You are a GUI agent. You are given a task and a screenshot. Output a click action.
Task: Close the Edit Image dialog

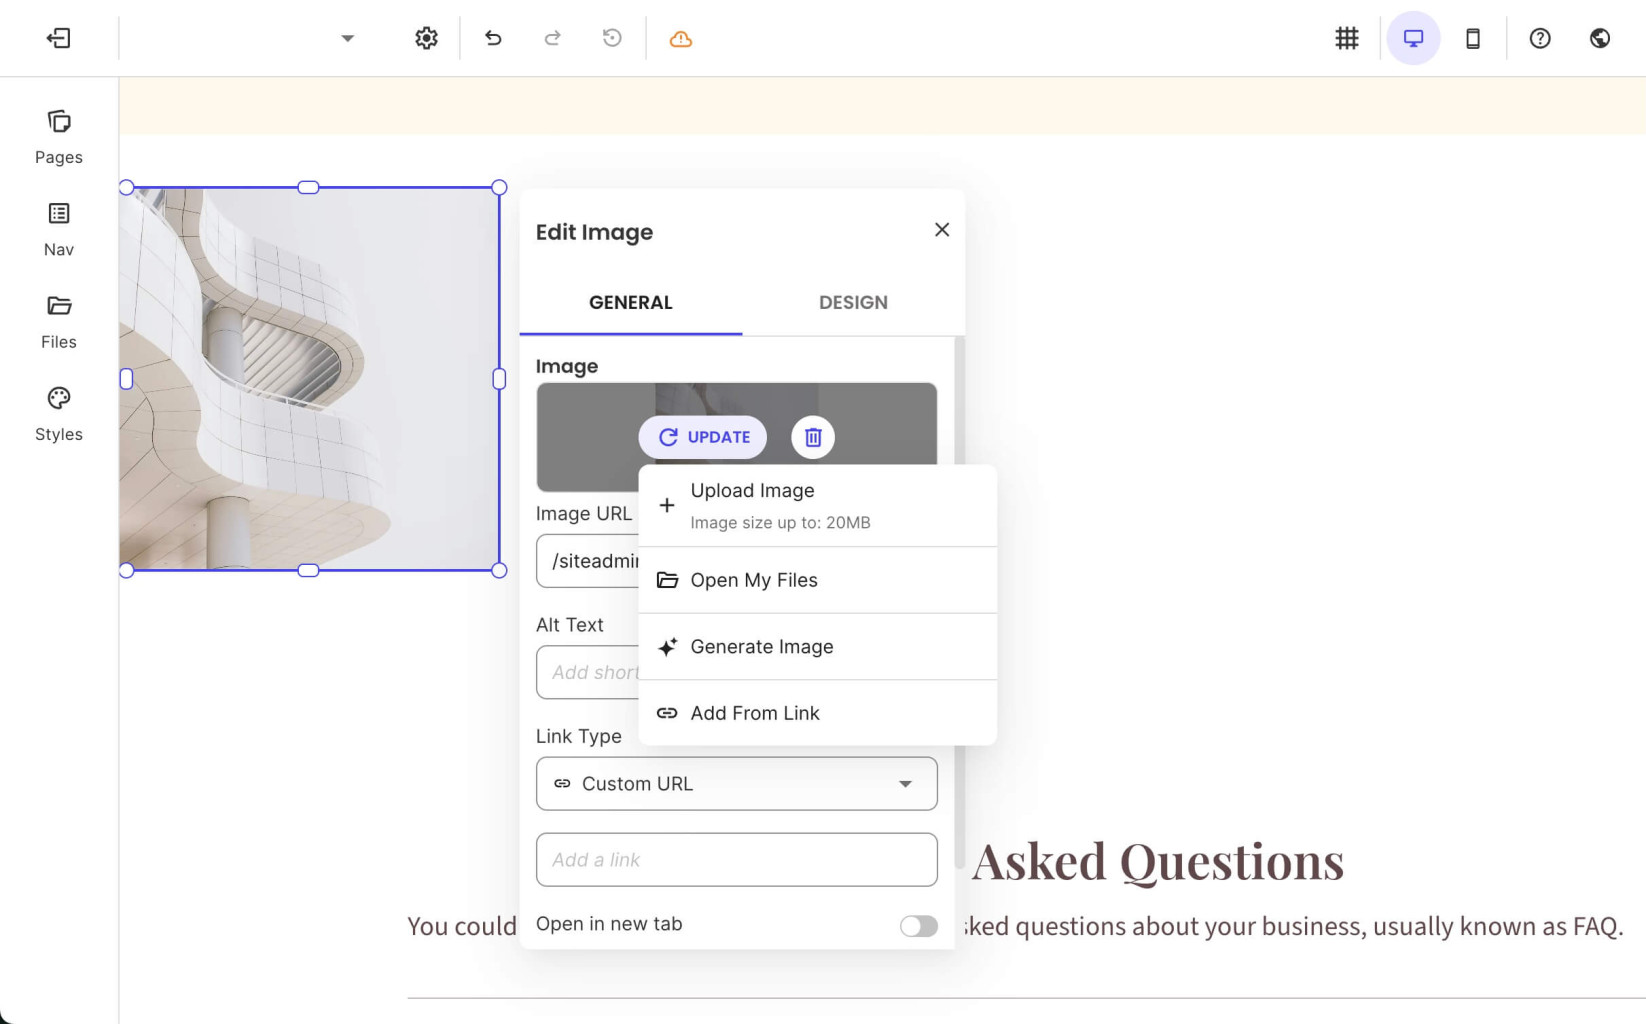click(942, 230)
